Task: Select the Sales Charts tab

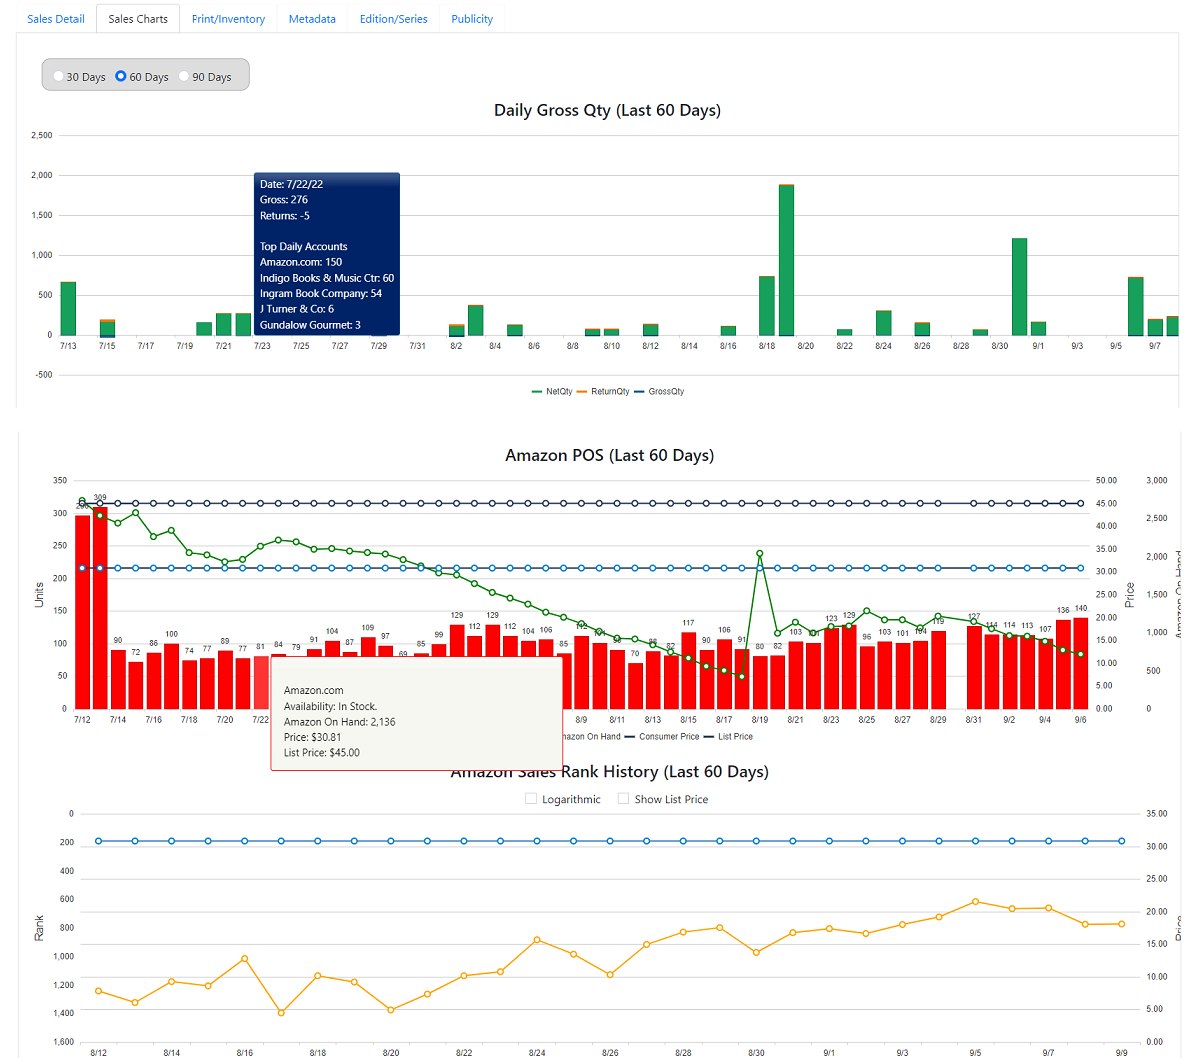Action: click(x=138, y=19)
